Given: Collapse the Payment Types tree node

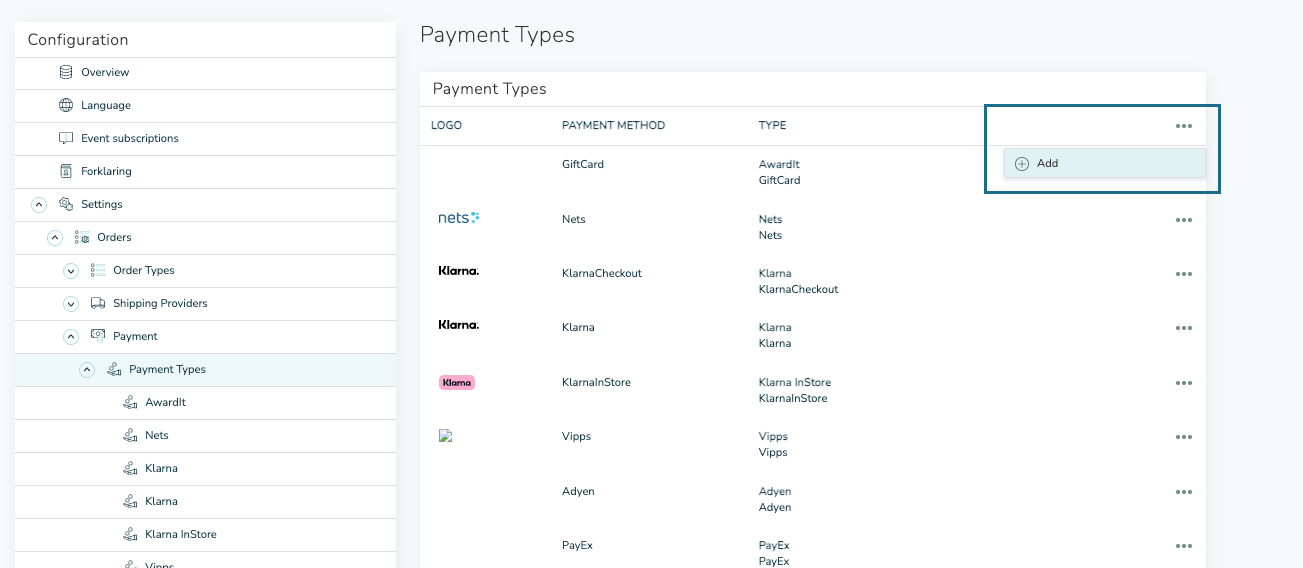Looking at the screenshot, I should tap(87, 369).
